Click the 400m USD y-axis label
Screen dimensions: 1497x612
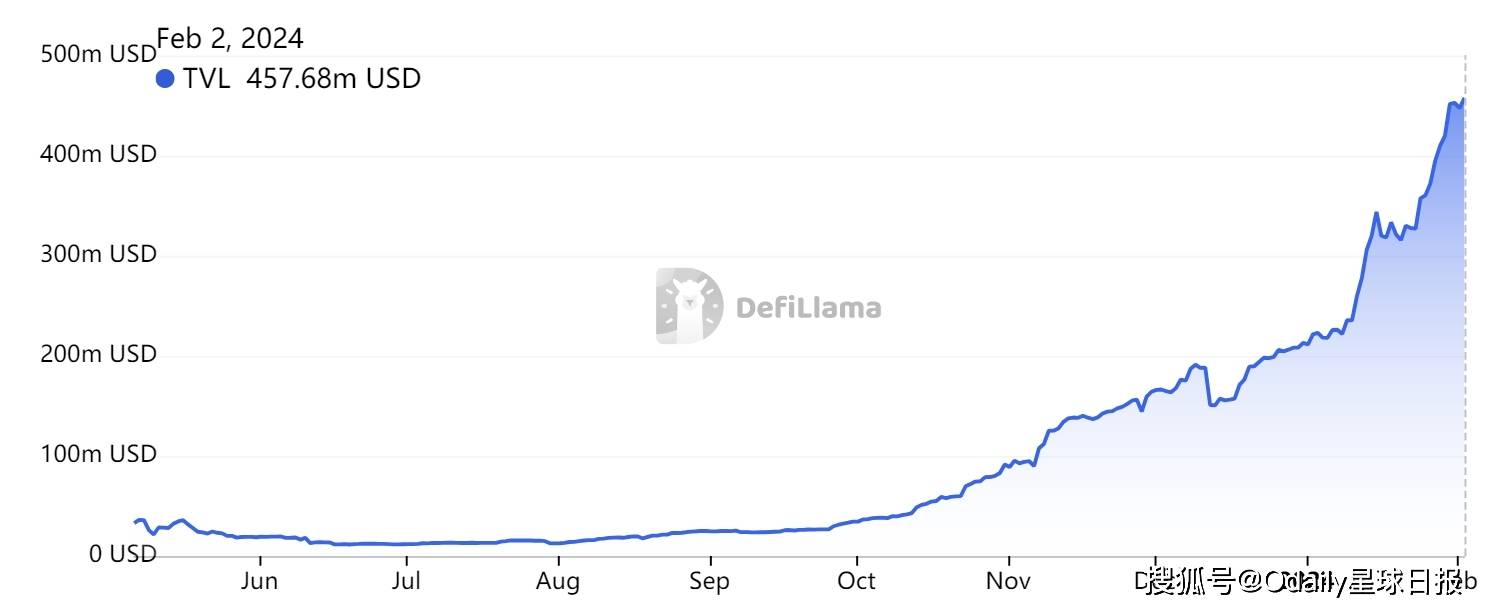[98, 154]
